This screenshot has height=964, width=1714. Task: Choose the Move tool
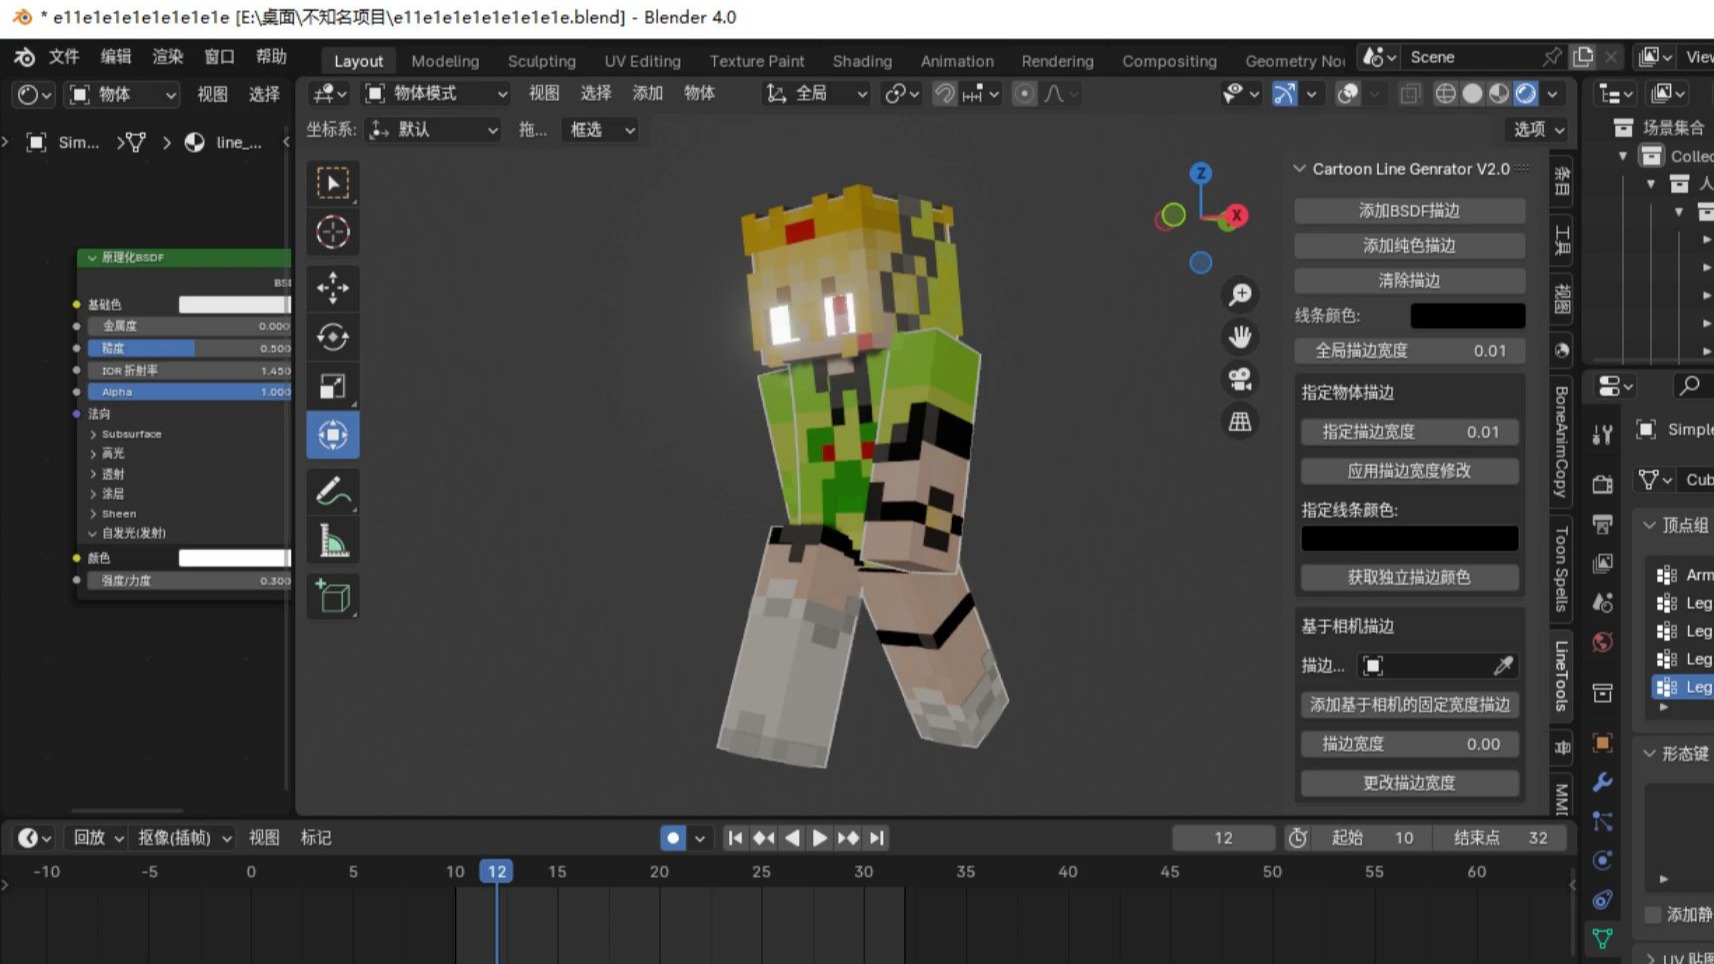click(333, 288)
